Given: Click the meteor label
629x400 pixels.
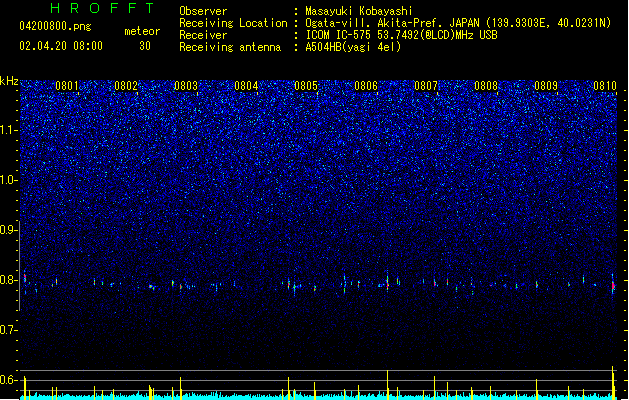Looking at the screenshot, I should (142, 31).
